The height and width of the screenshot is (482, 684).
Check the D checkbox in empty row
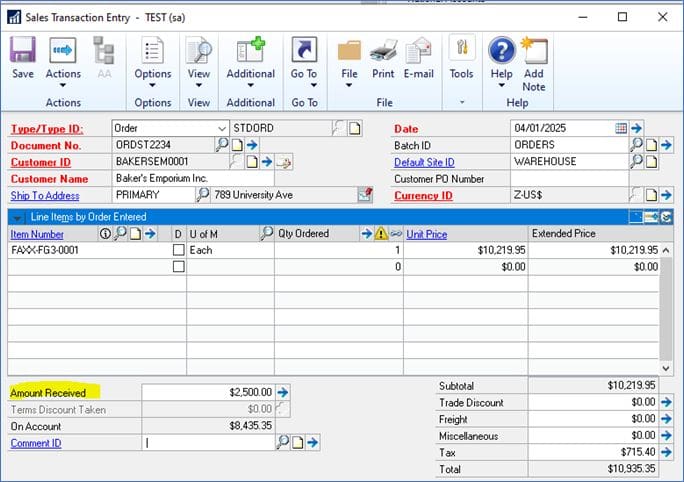click(x=178, y=267)
